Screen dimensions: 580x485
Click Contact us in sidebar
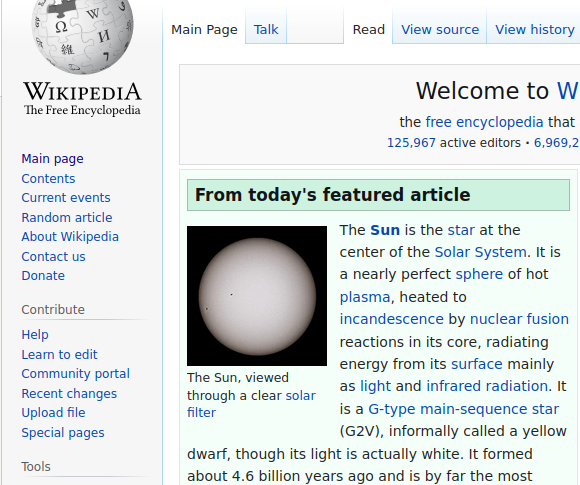pyautogui.click(x=54, y=256)
